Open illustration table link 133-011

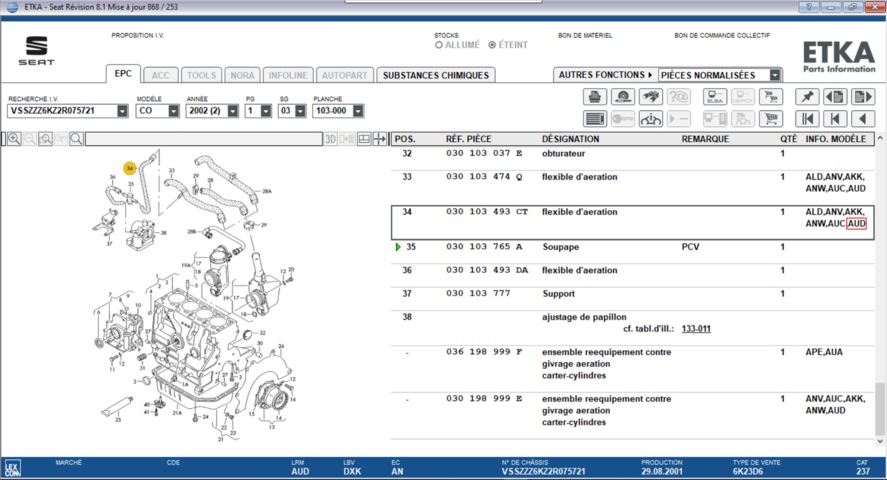[x=696, y=328]
